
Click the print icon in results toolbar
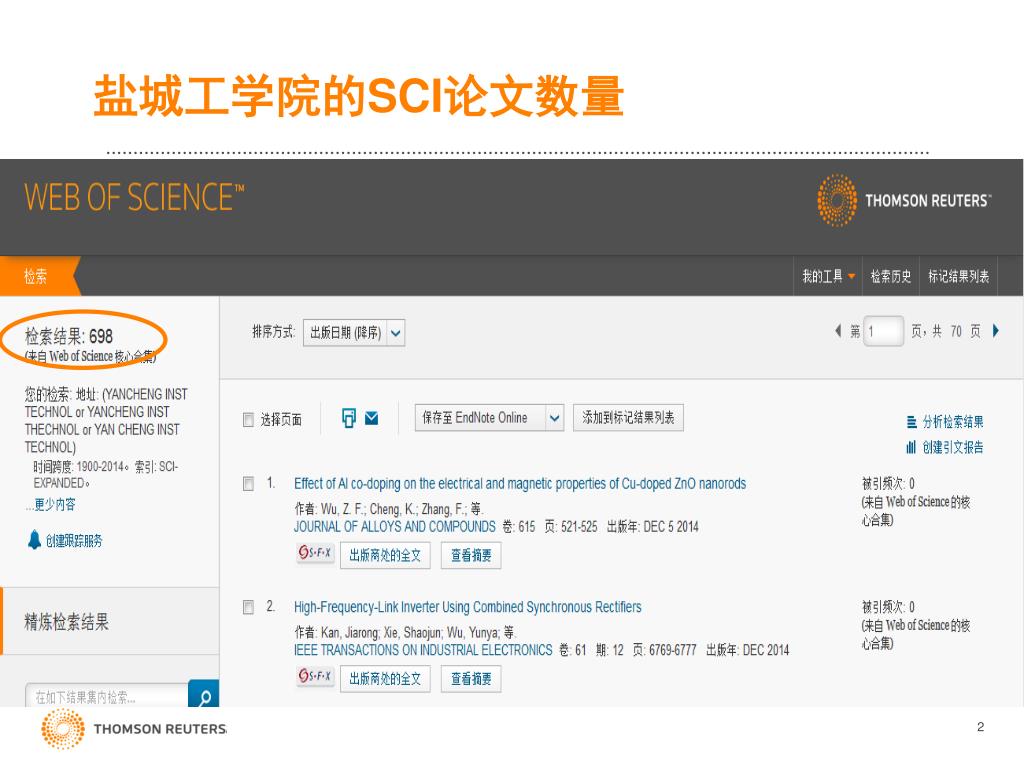[349, 418]
